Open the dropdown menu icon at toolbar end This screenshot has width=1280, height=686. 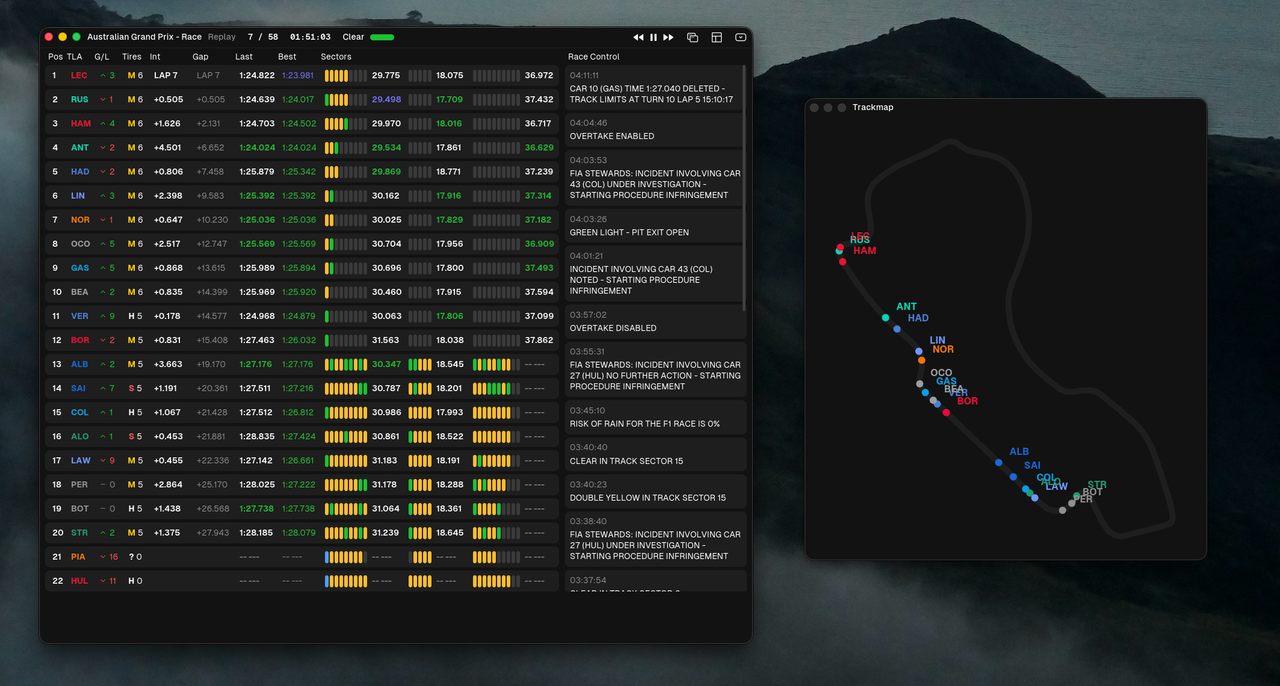tap(740, 37)
